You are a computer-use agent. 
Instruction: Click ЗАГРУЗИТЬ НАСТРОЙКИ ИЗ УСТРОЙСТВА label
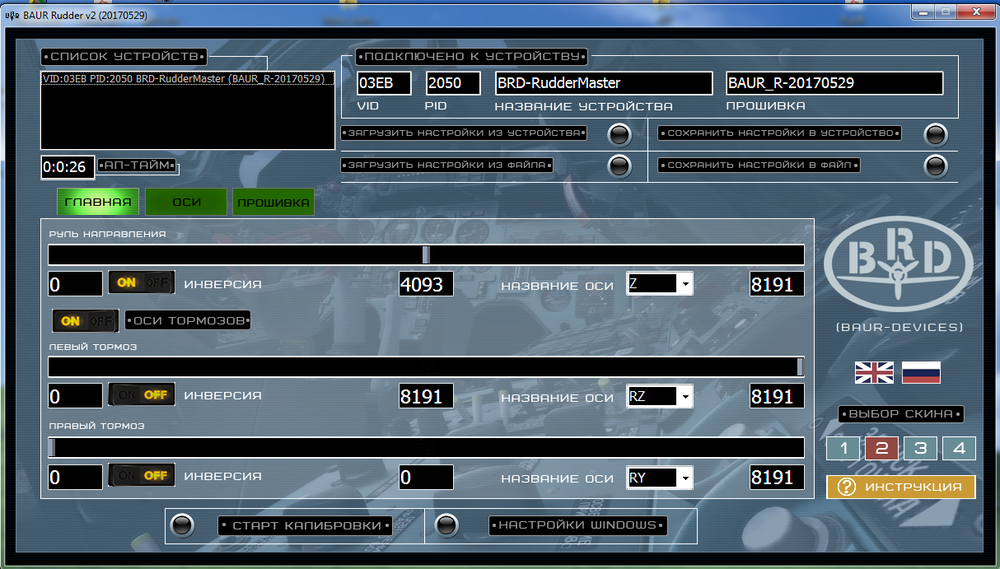(x=464, y=133)
